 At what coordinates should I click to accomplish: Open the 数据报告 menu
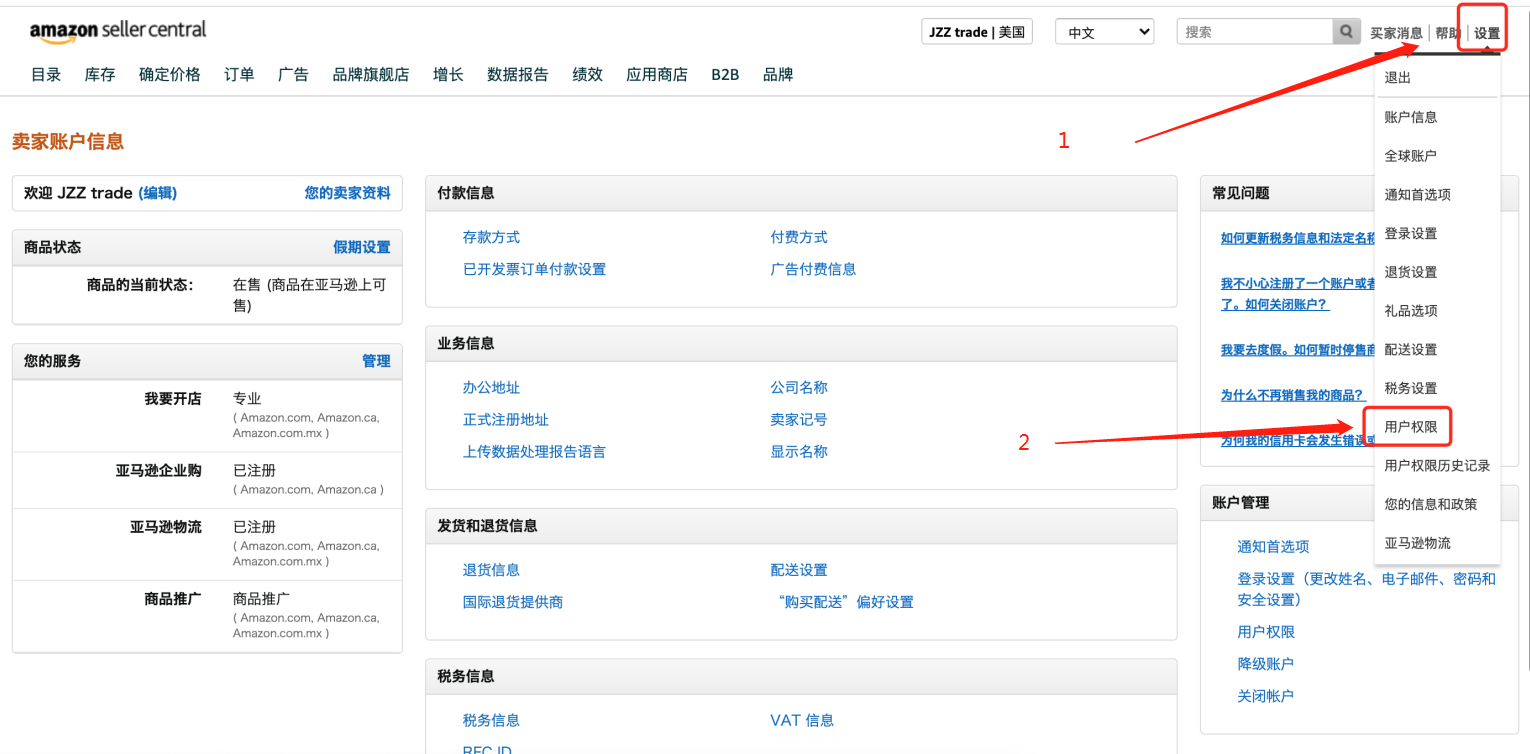coord(518,75)
